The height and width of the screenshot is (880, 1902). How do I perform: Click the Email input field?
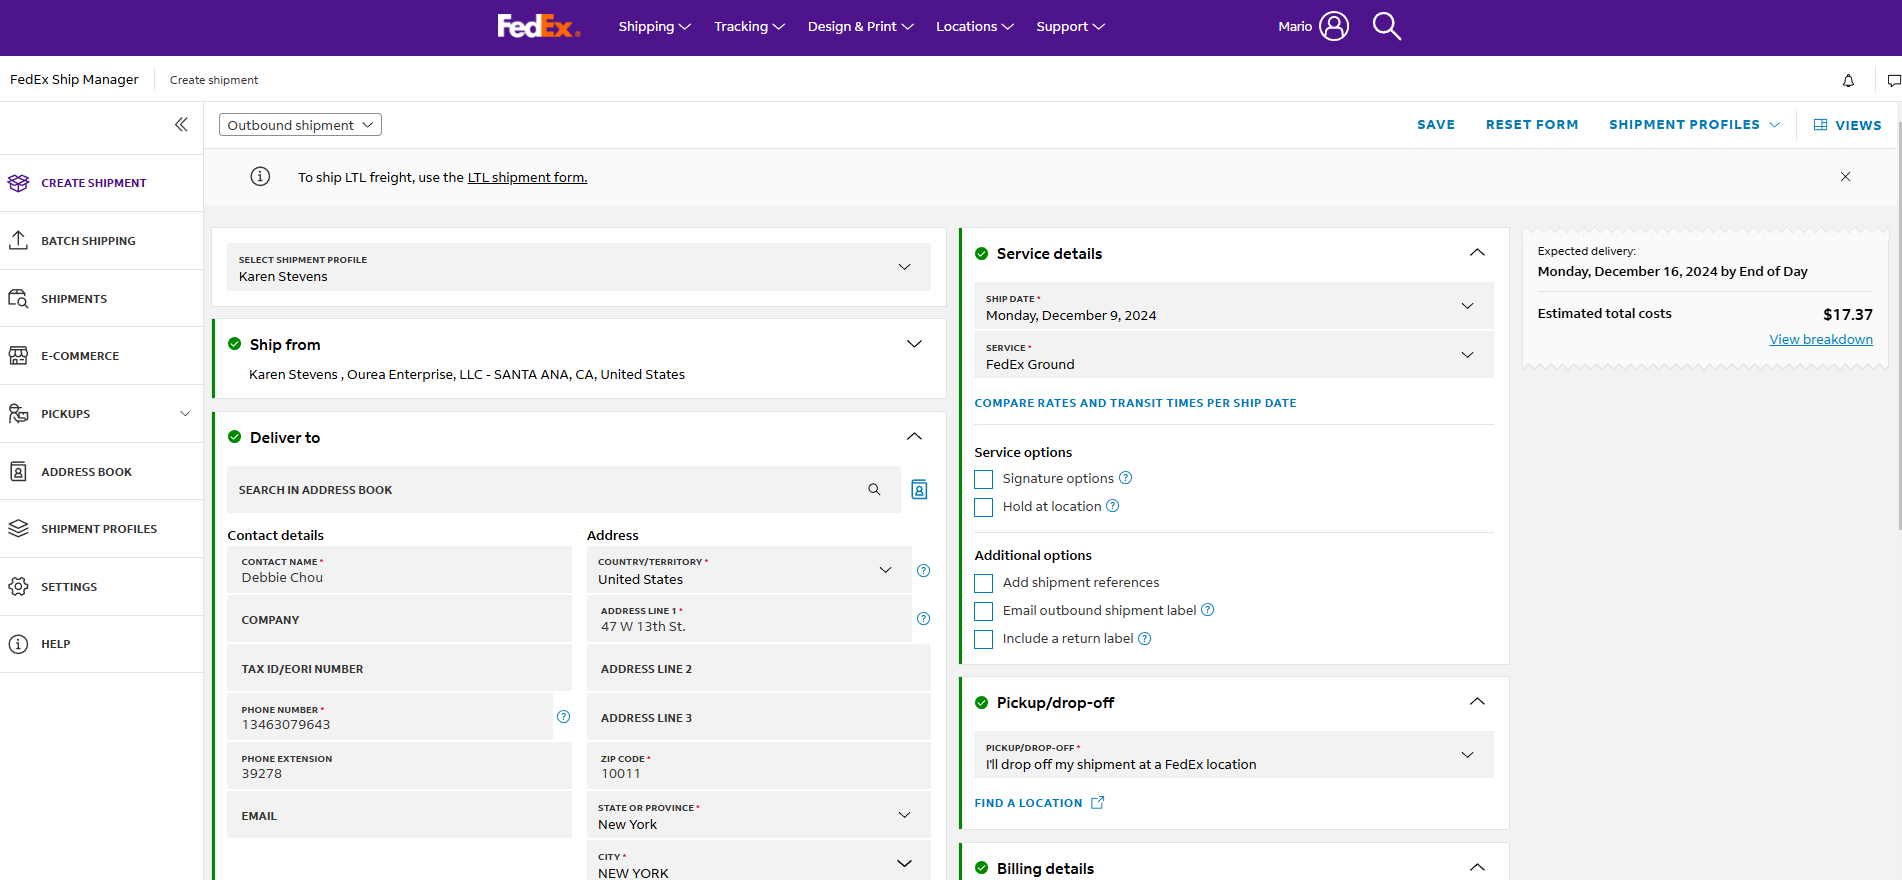[x=399, y=815]
